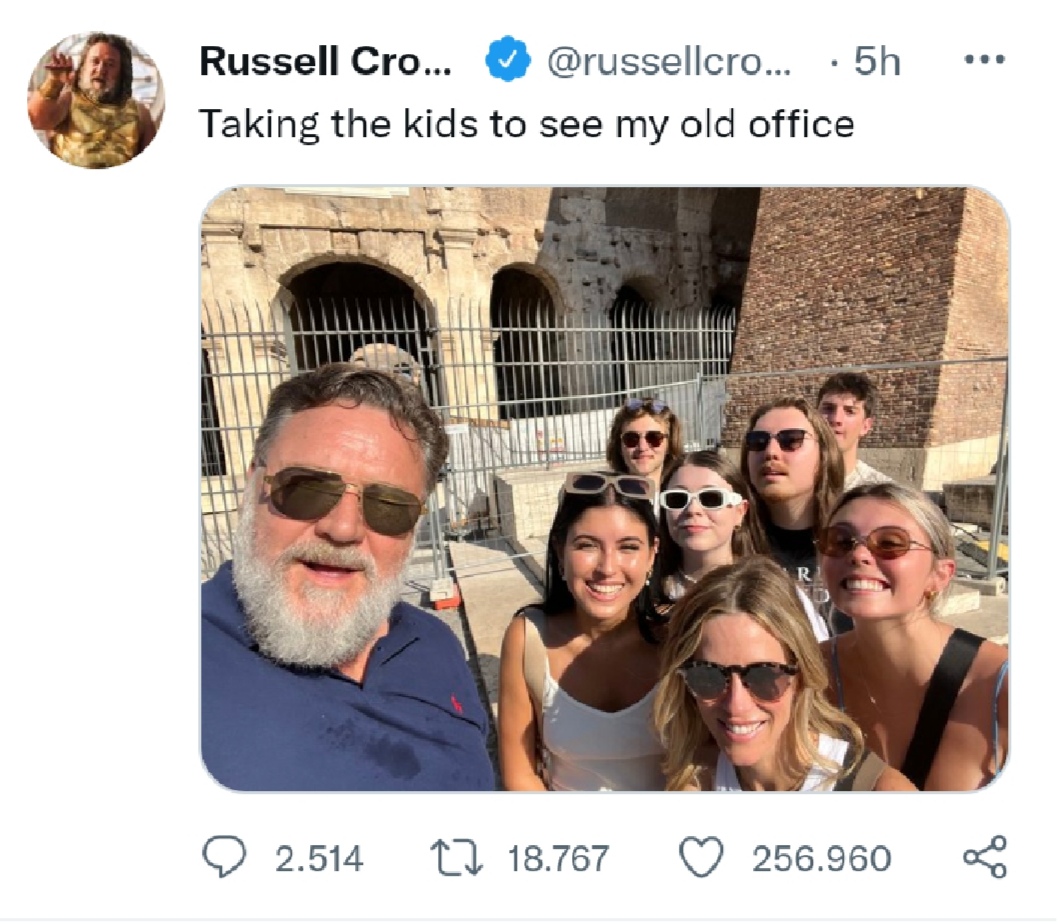Open the @russellcro... handle link
The width and height of the screenshot is (1058, 924).
(668, 63)
